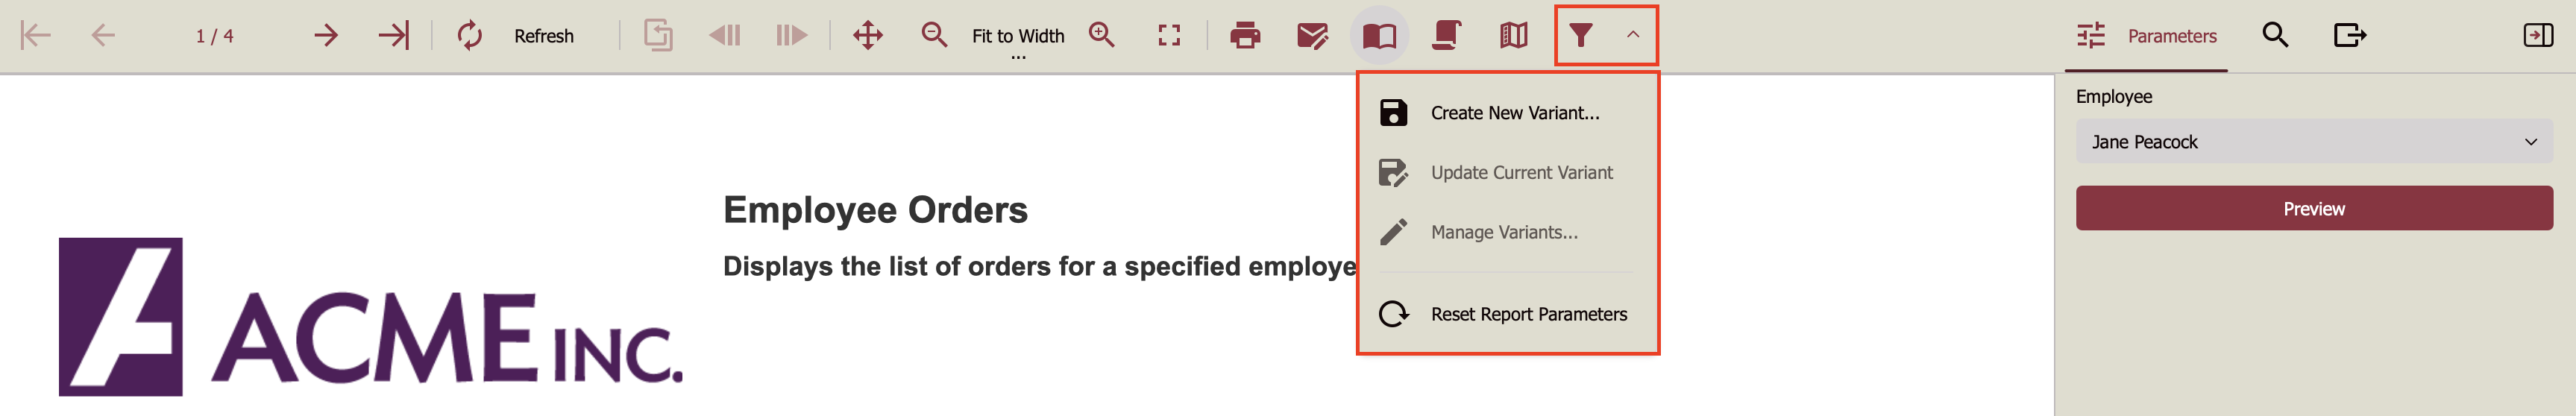Print the report
This screenshot has height=416, width=2576.
tap(1245, 36)
